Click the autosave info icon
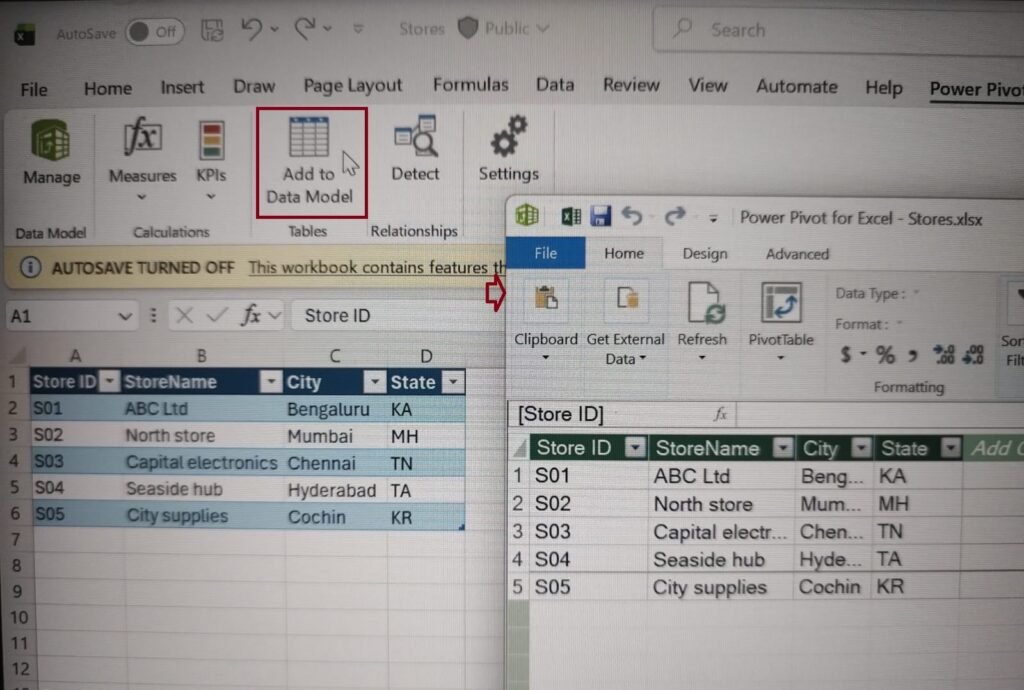The width and height of the screenshot is (1024, 690). point(30,268)
